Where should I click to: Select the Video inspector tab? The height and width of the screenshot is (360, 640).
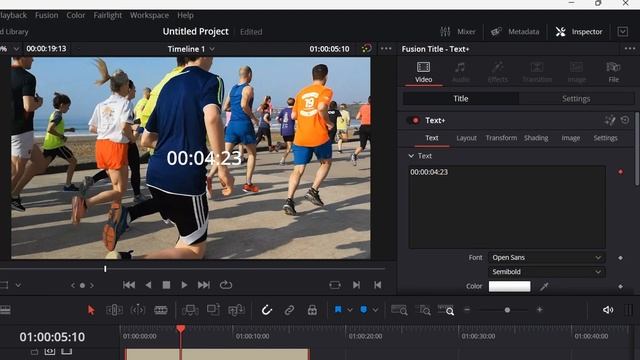423,72
